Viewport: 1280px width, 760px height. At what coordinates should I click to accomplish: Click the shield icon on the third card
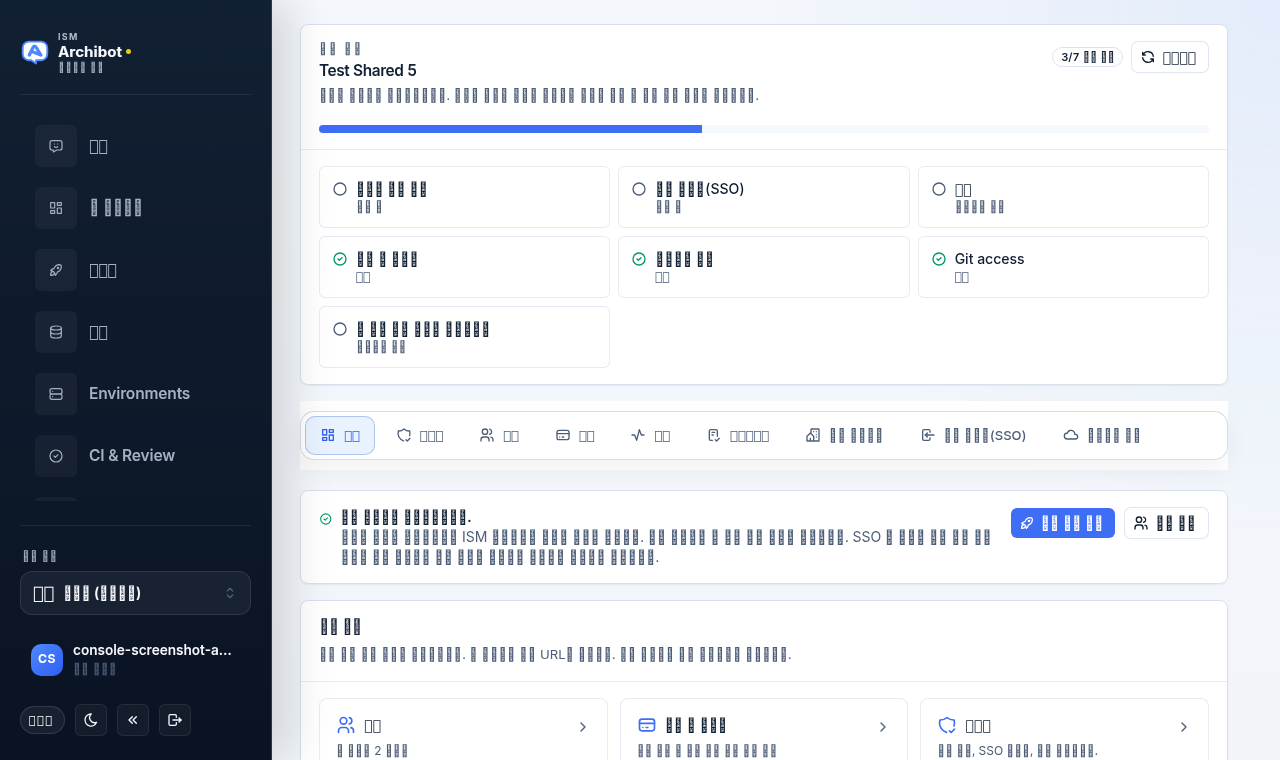coord(947,725)
